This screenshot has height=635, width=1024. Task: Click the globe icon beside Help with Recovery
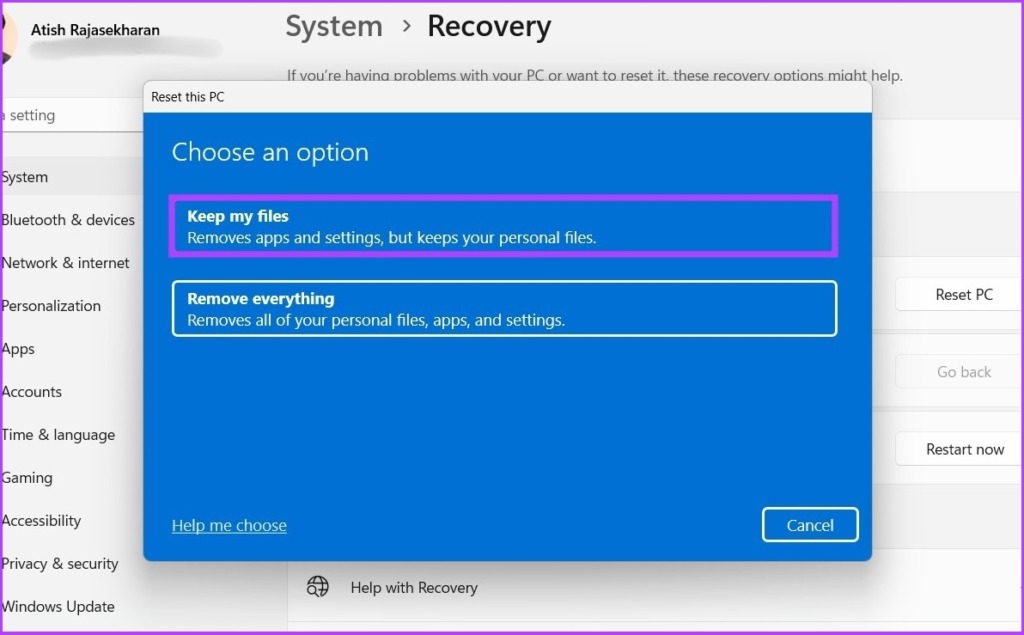tap(317, 587)
